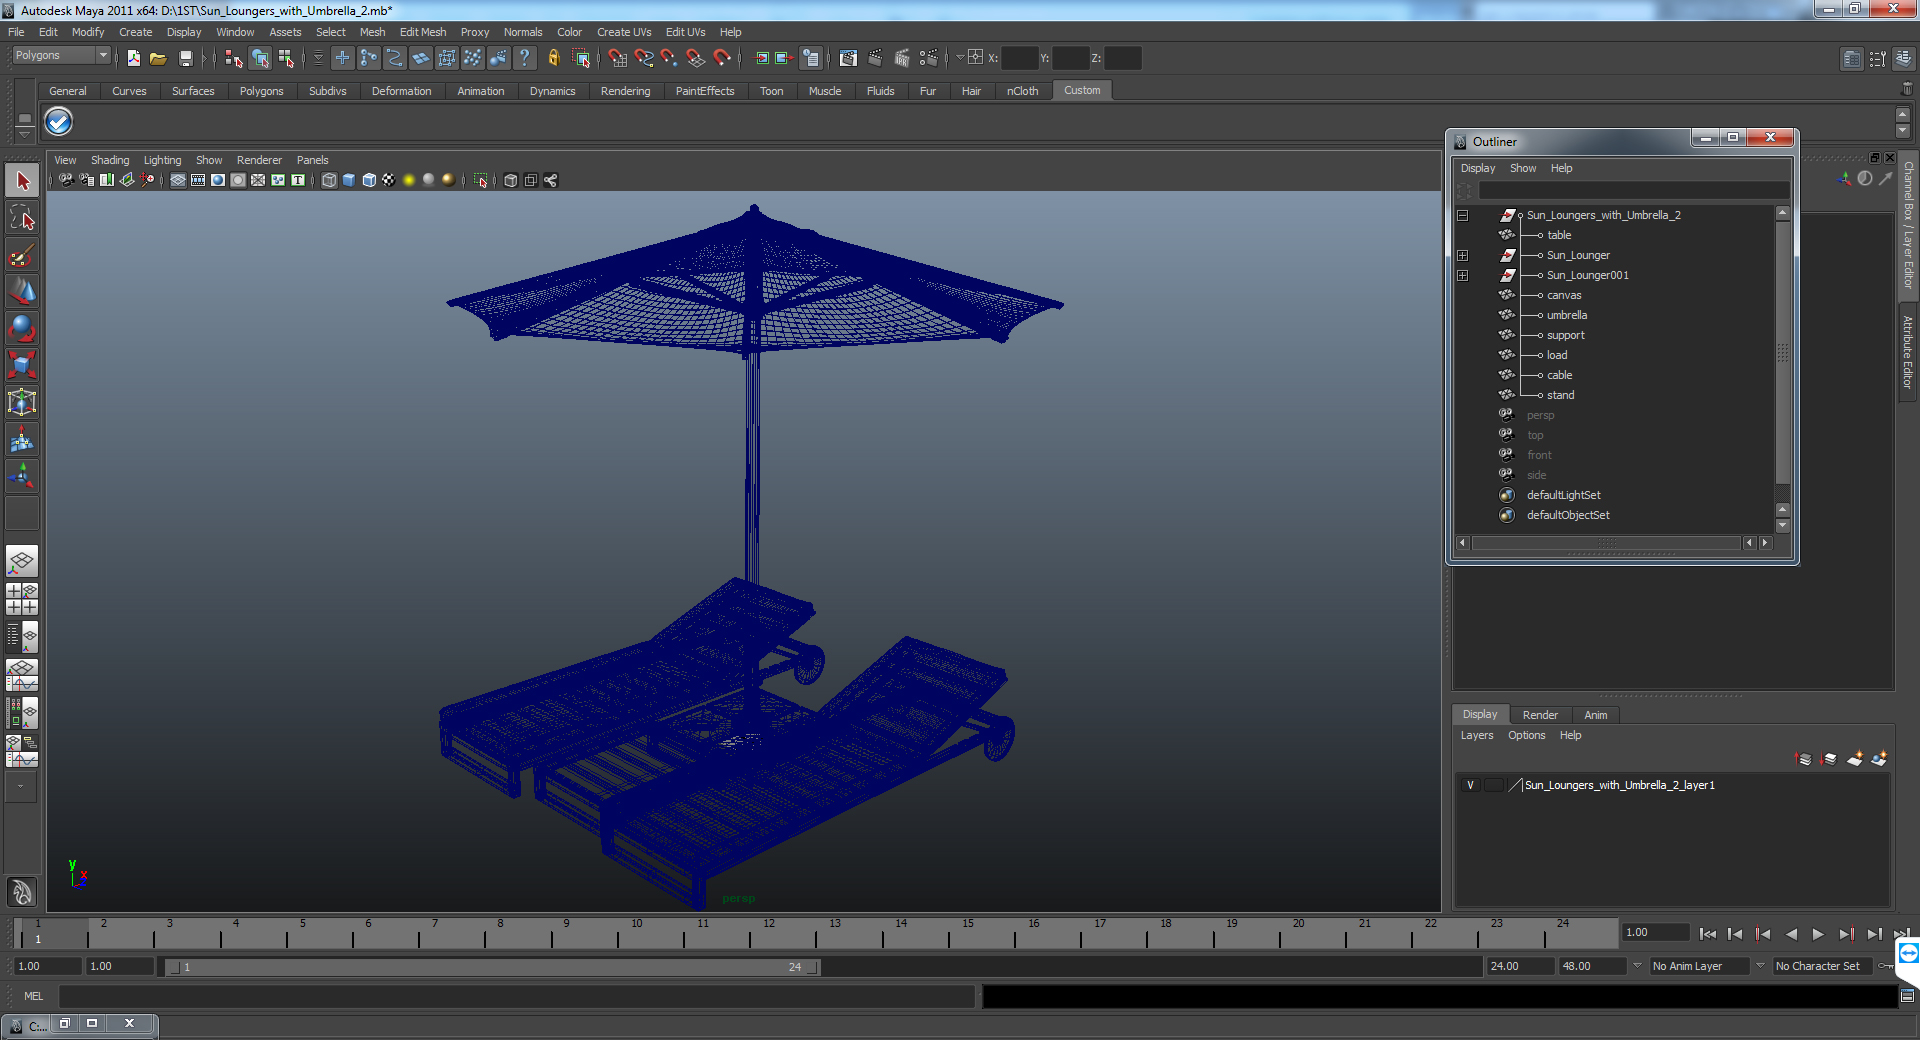
Task: Choose the Lasso selection tool
Action: pyautogui.click(x=22, y=218)
